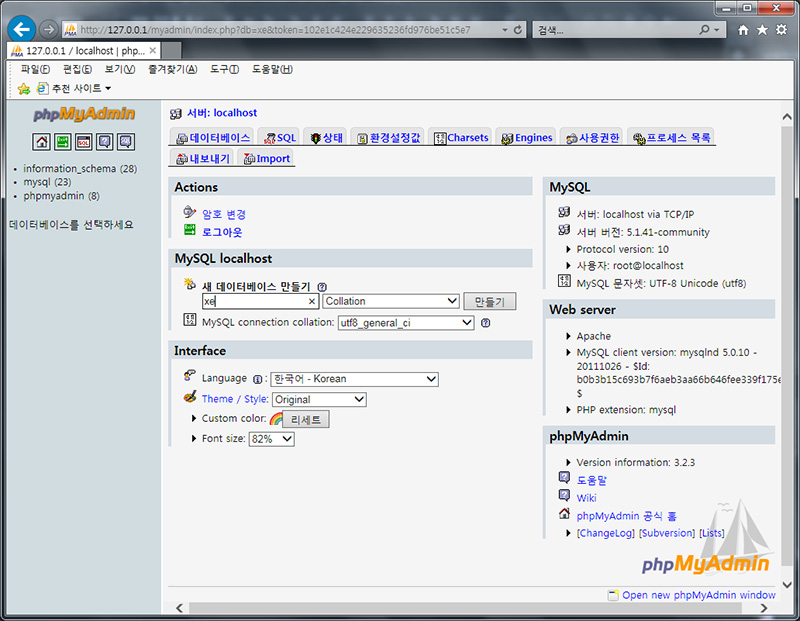This screenshot has width=800, height=621.
Task: Click the green logout icon in the sidebar
Action: (x=63, y=141)
